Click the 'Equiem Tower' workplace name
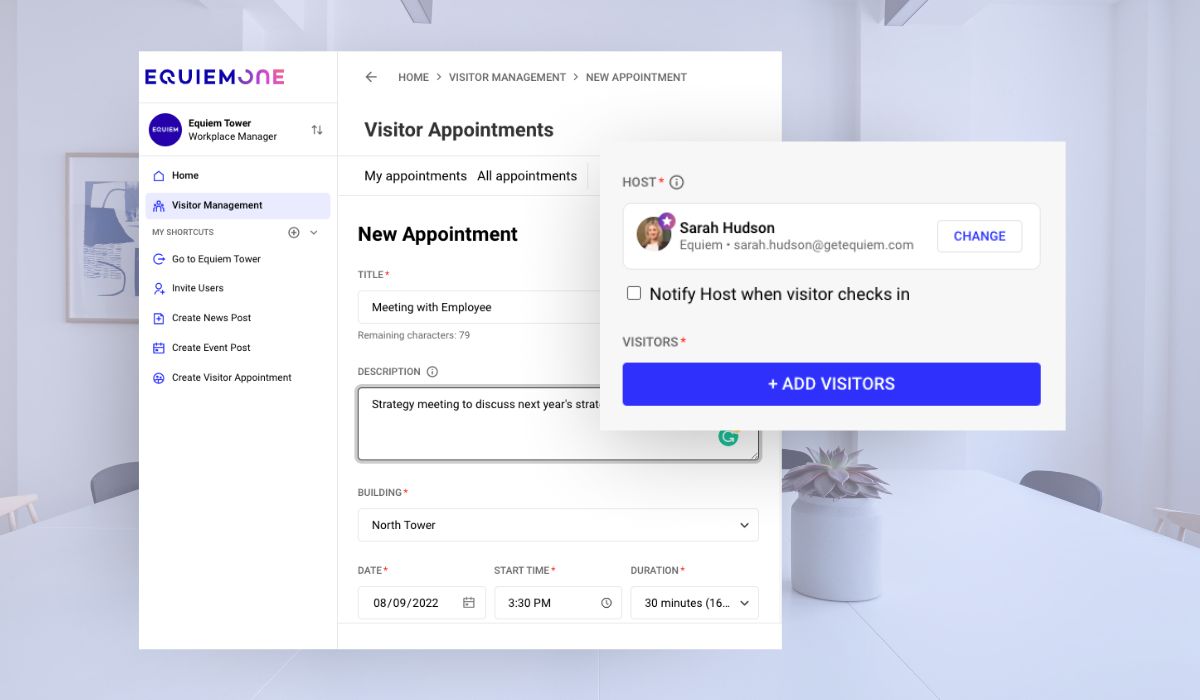 (220, 124)
